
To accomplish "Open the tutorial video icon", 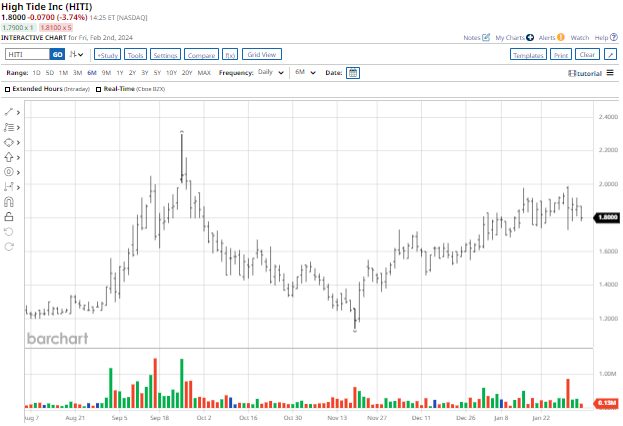I will (572, 73).
